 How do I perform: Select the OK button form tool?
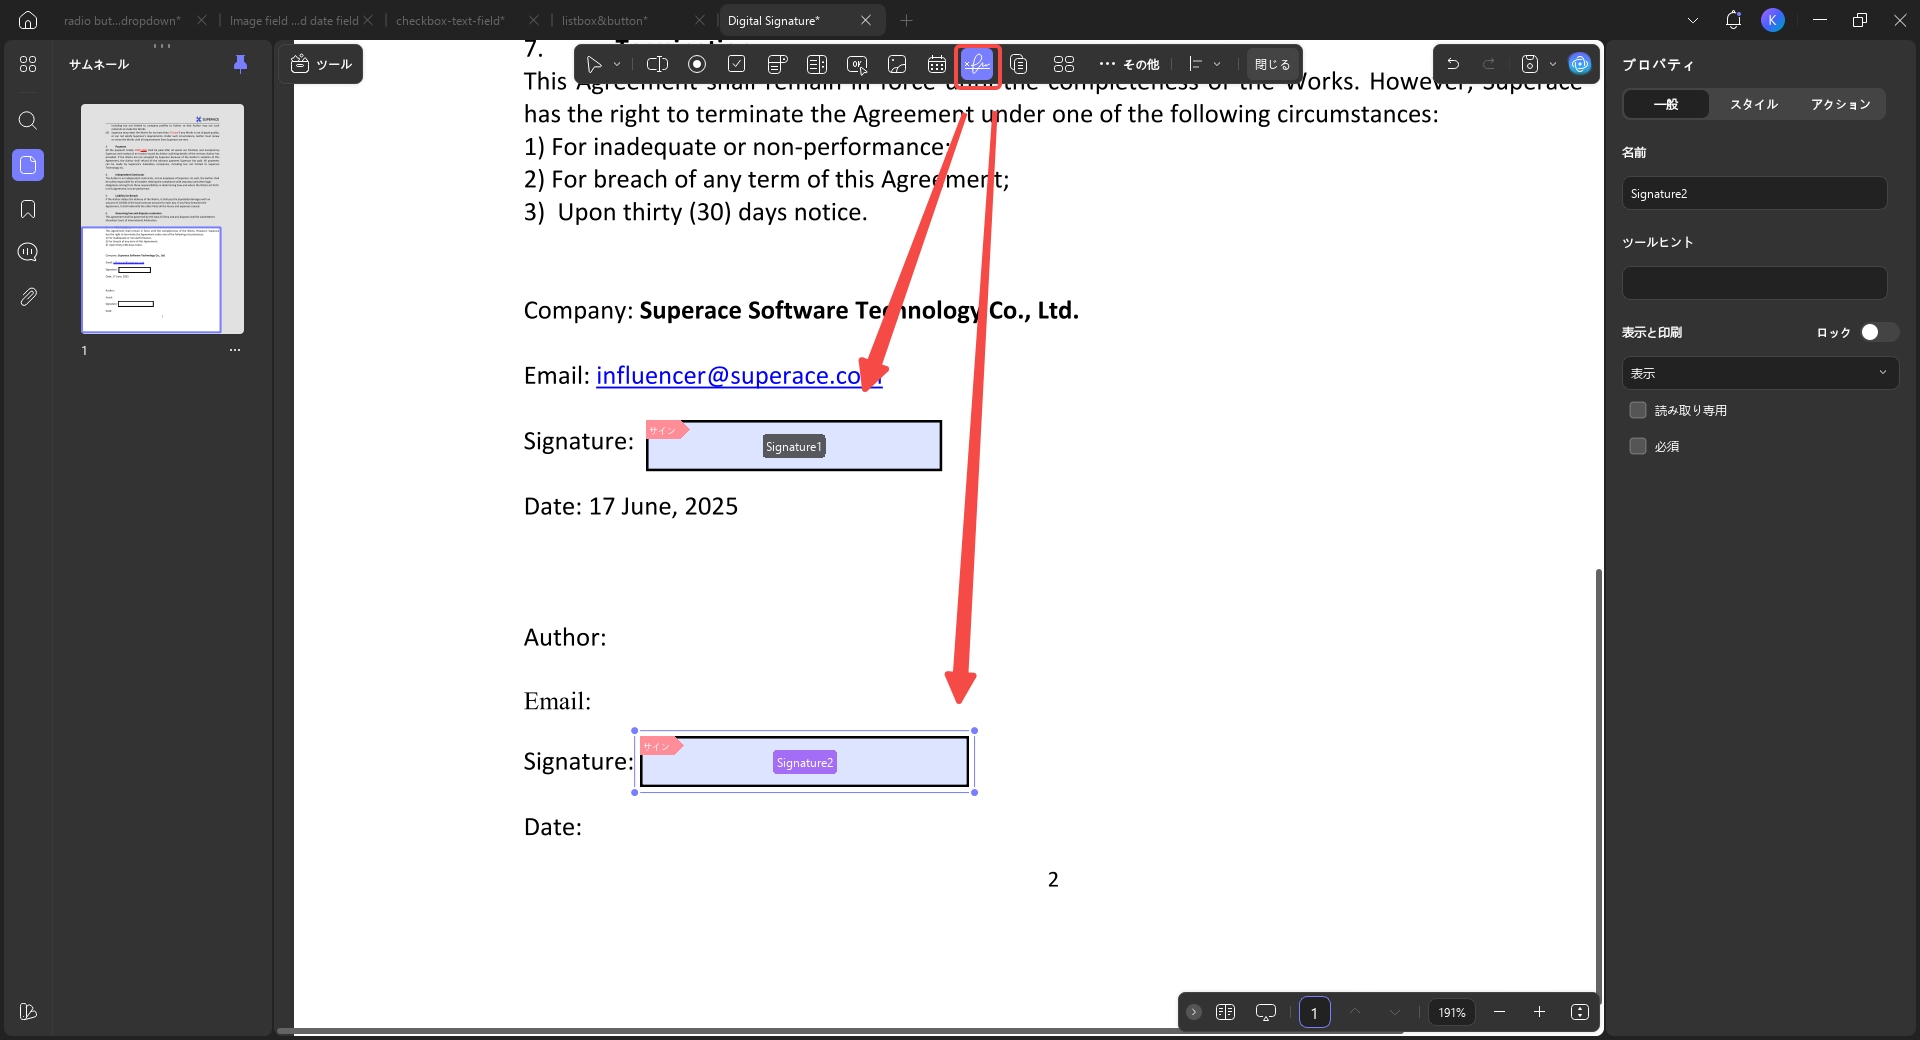[857, 64]
